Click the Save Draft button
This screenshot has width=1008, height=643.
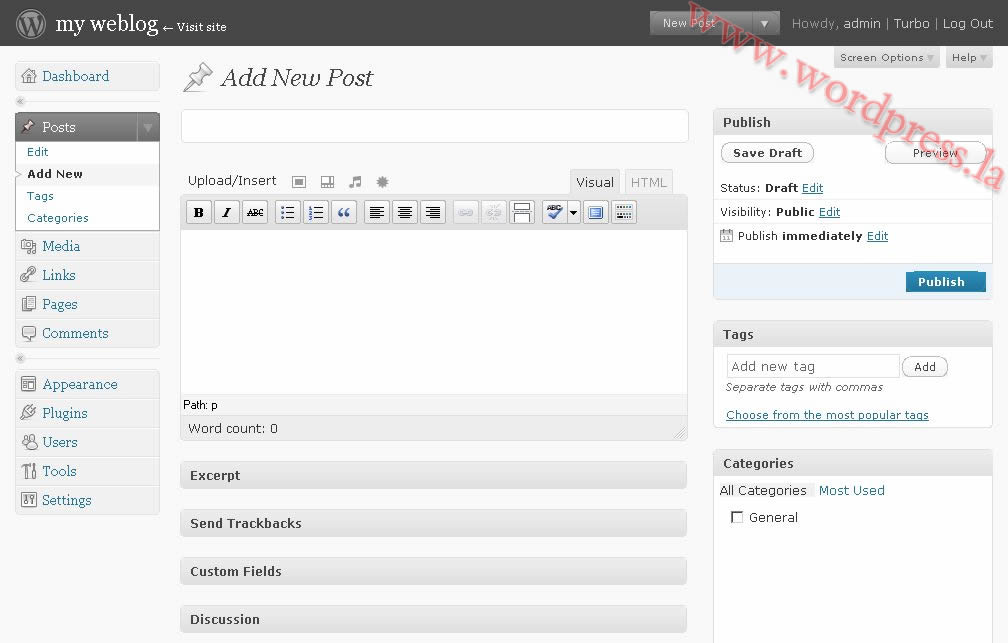pyautogui.click(x=768, y=153)
